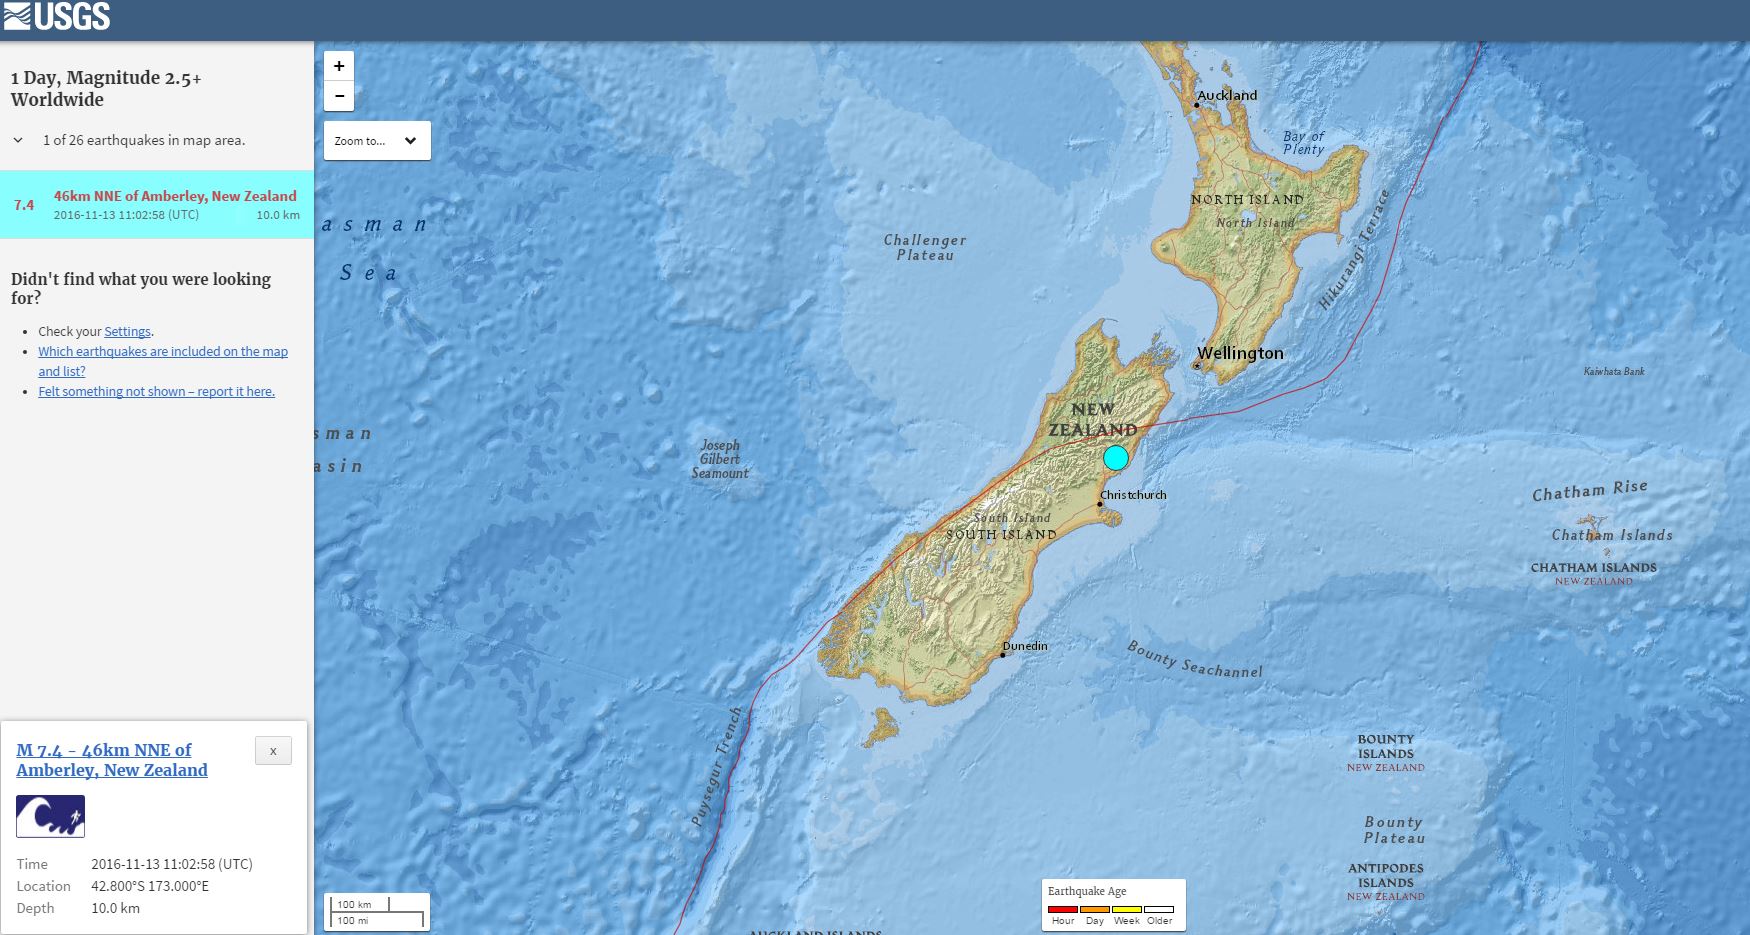Click the Wellington city label on map

[x=1240, y=353]
